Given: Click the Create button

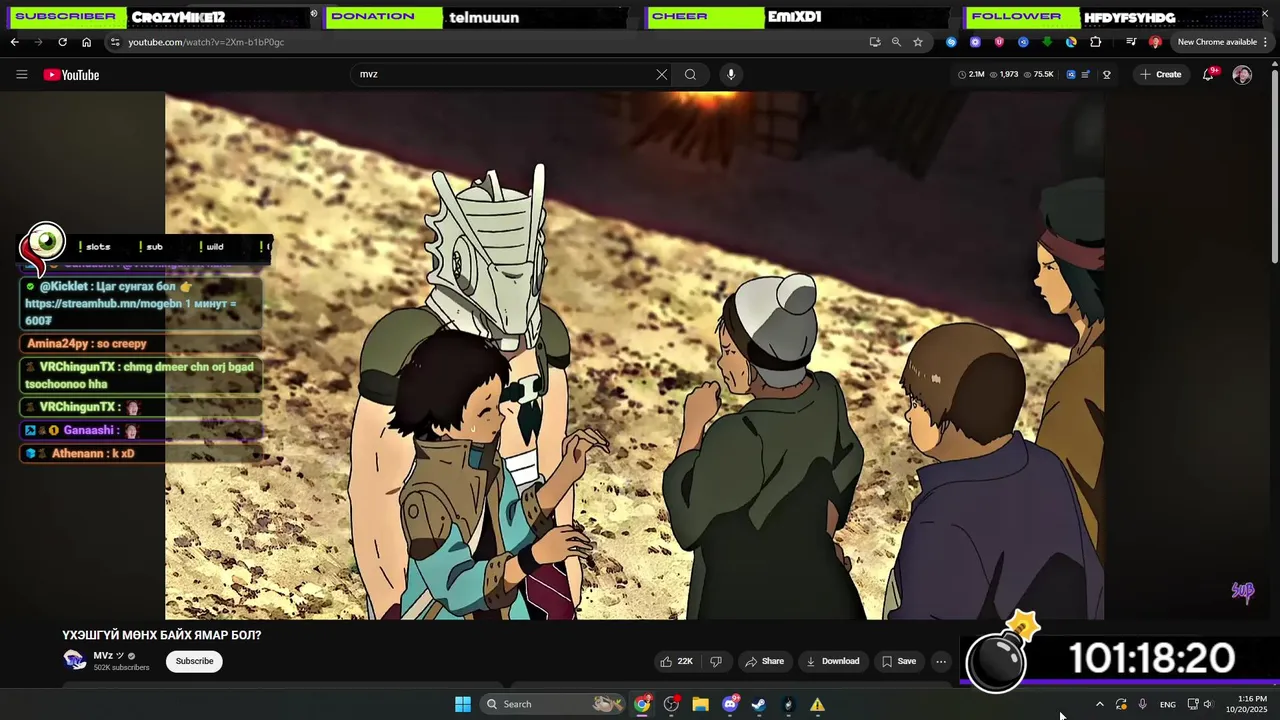Looking at the screenshot, I should coord(1160,74).
